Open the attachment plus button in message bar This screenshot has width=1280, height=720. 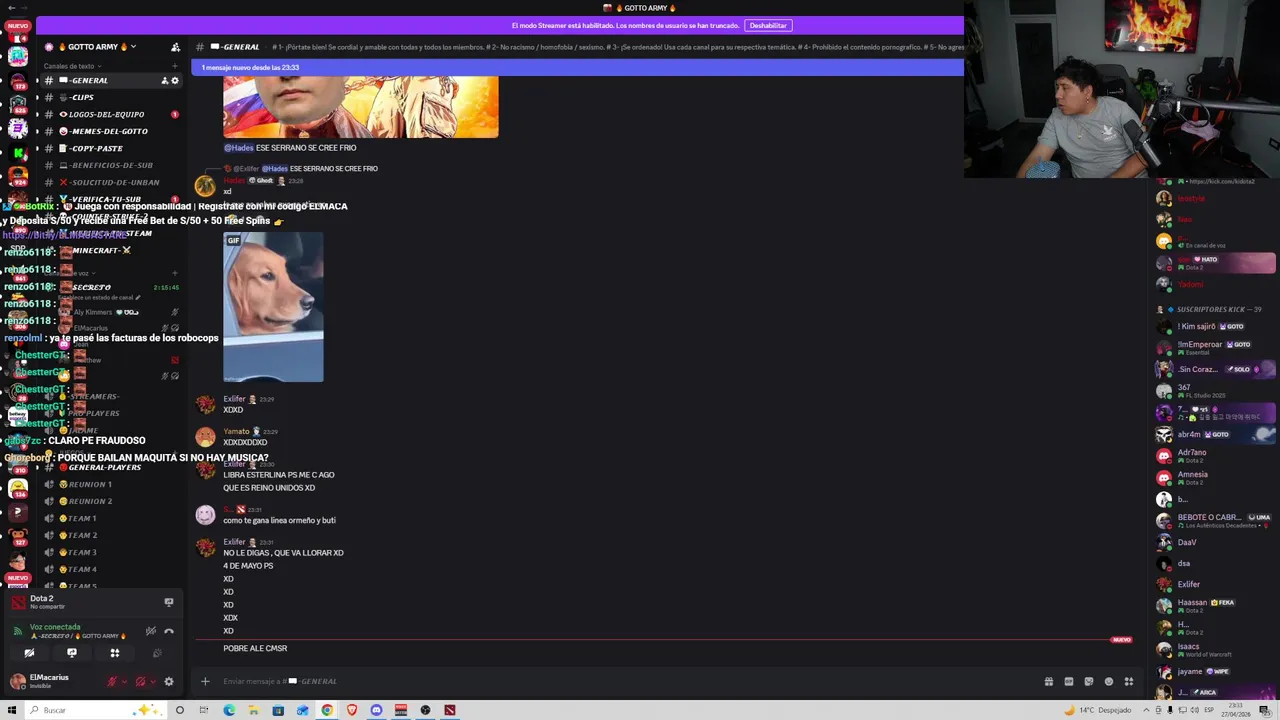click(205, 681)
